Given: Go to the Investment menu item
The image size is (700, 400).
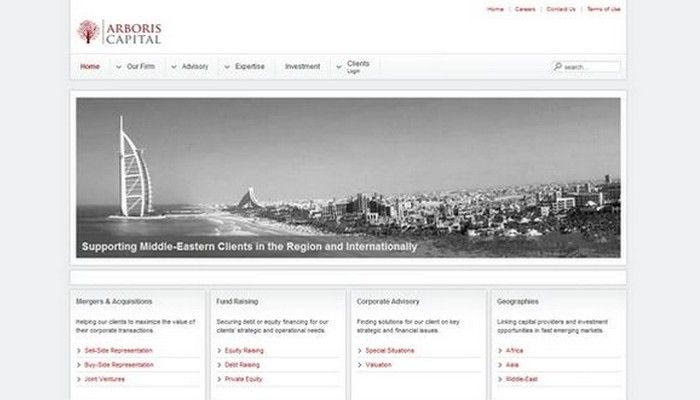Looking at the screenshot, I should (302, 67).
